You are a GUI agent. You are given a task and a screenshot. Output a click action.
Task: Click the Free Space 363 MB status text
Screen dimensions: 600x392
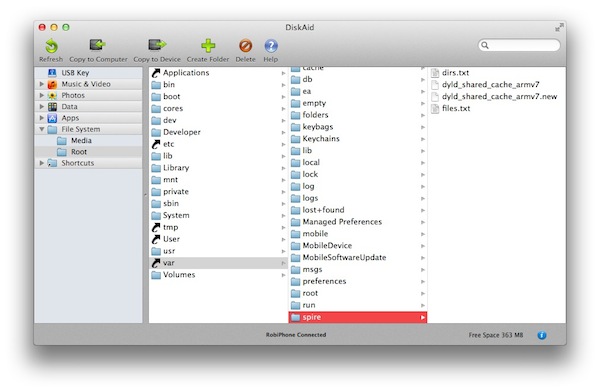point(496,335)
